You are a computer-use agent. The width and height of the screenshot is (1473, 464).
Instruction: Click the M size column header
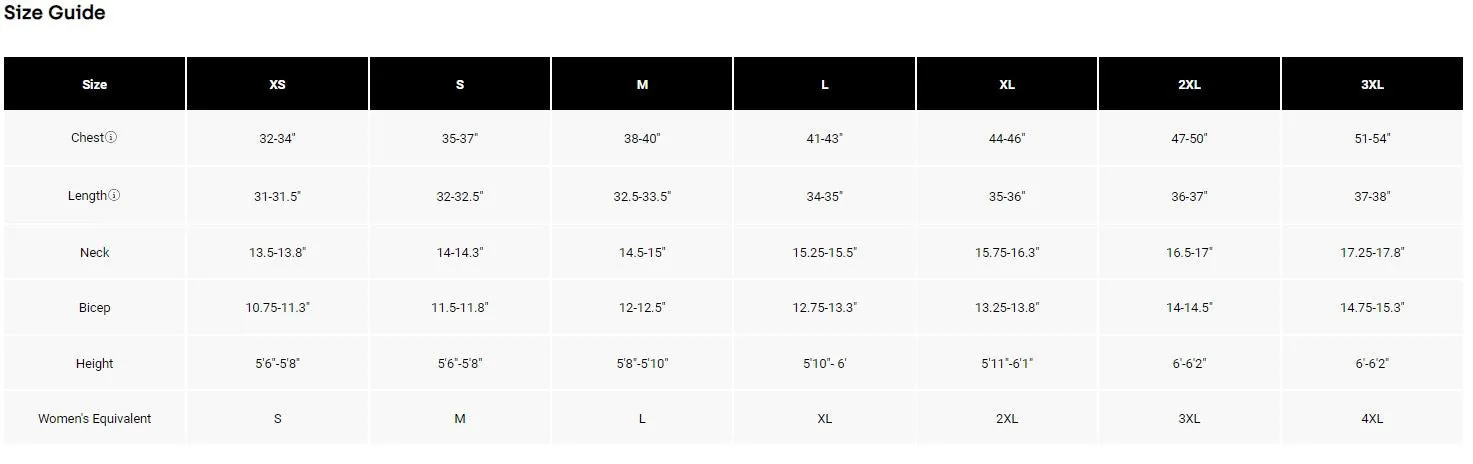pos(642,84)
